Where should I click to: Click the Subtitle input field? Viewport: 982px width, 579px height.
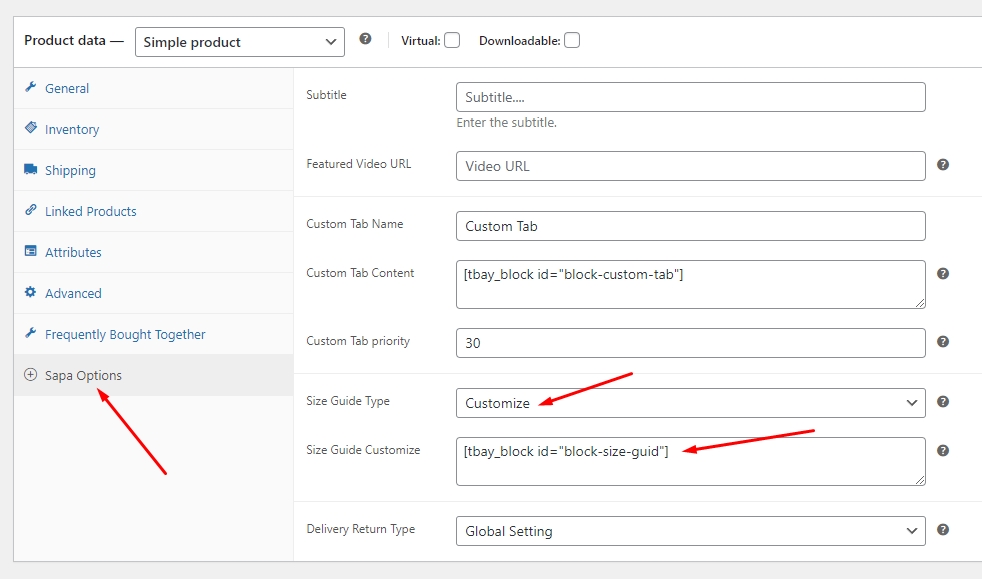click(690, 97)
